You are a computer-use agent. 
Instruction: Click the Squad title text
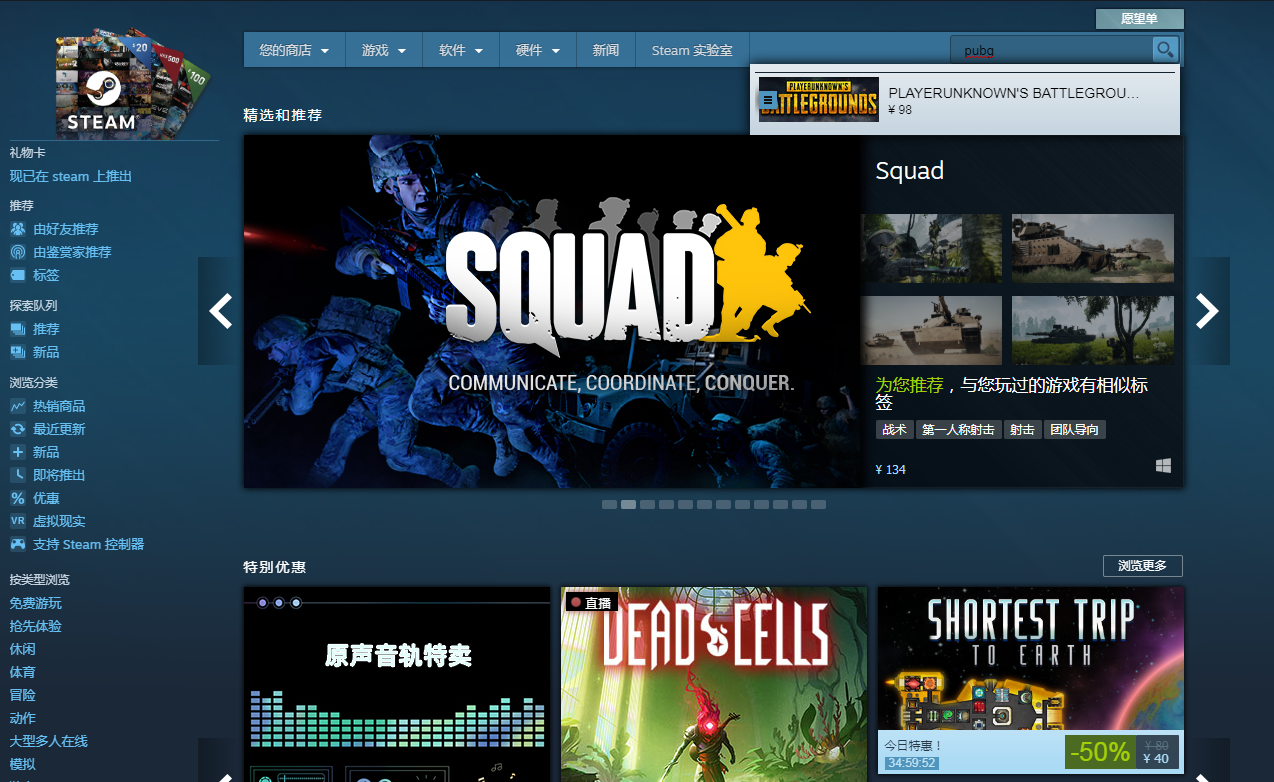[x=910, y=171]
